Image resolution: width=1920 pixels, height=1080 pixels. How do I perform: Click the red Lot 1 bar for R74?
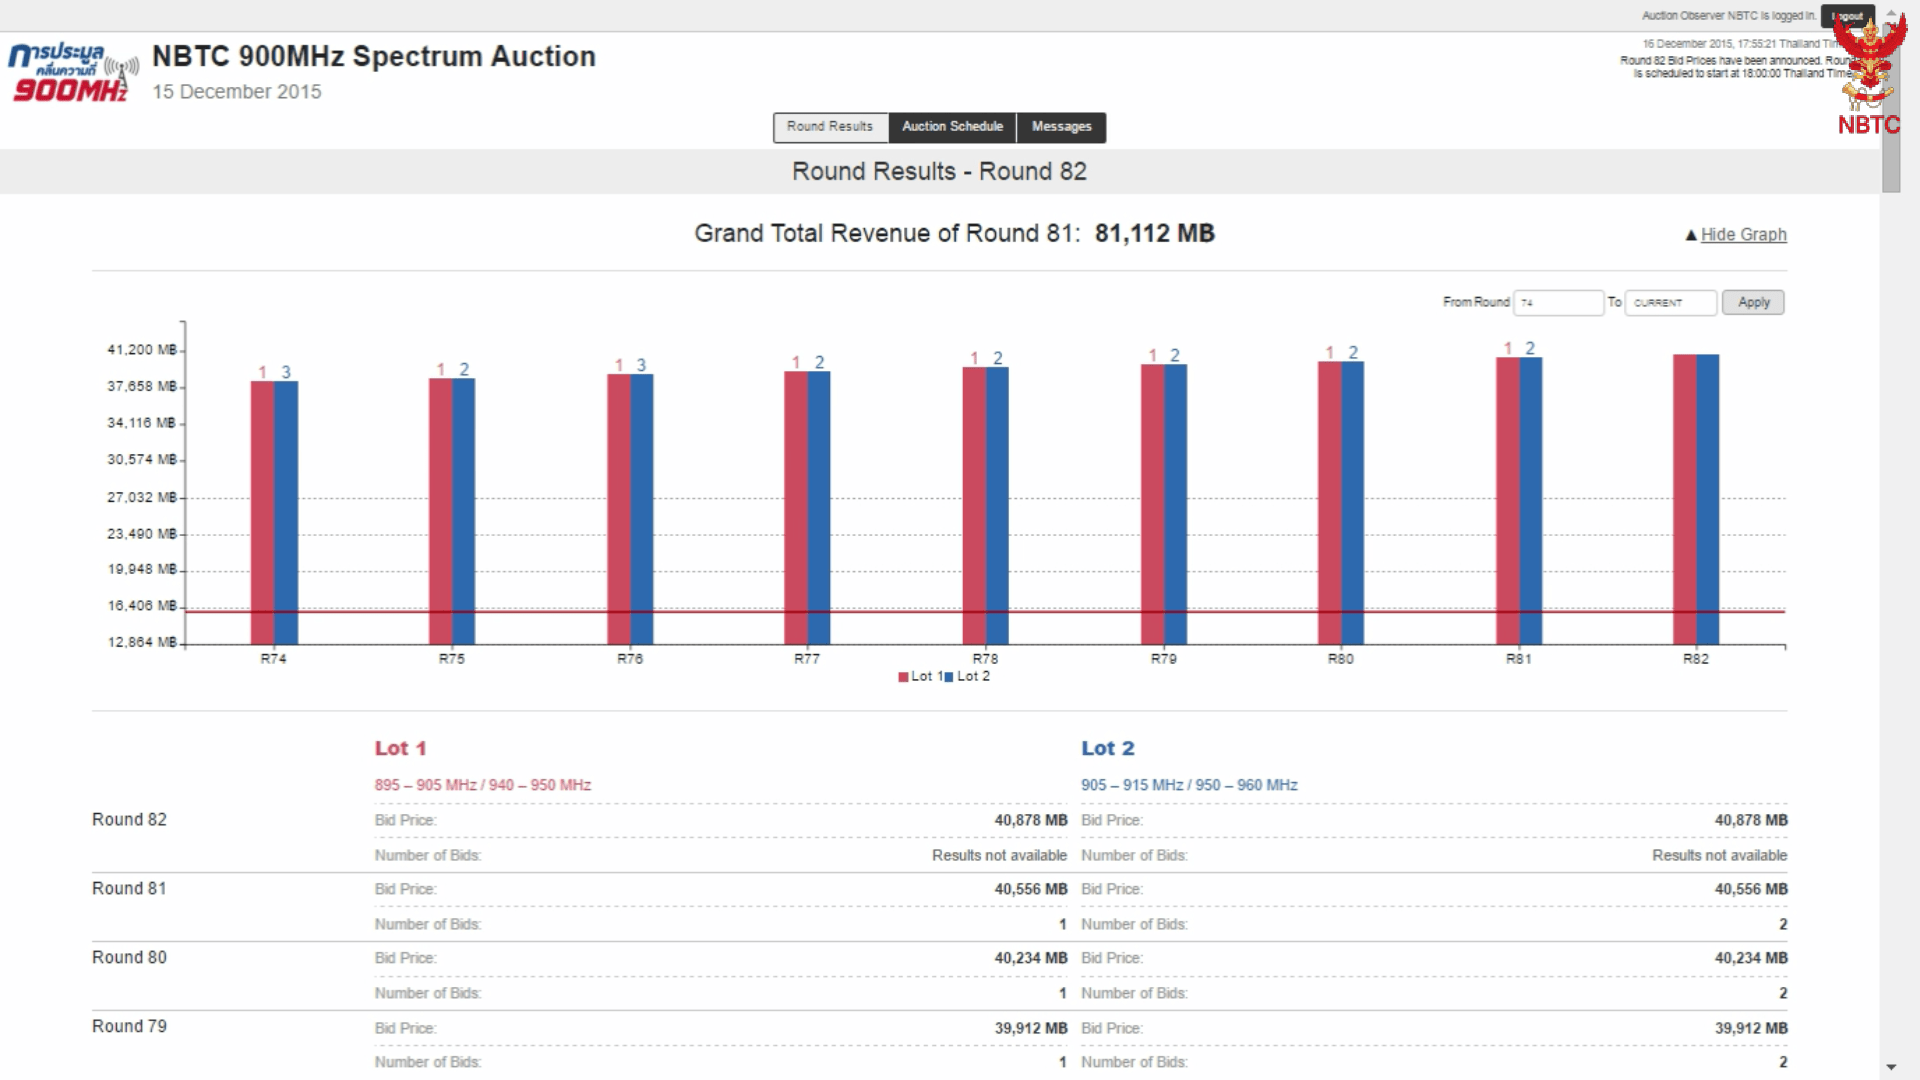coord(262,510)
